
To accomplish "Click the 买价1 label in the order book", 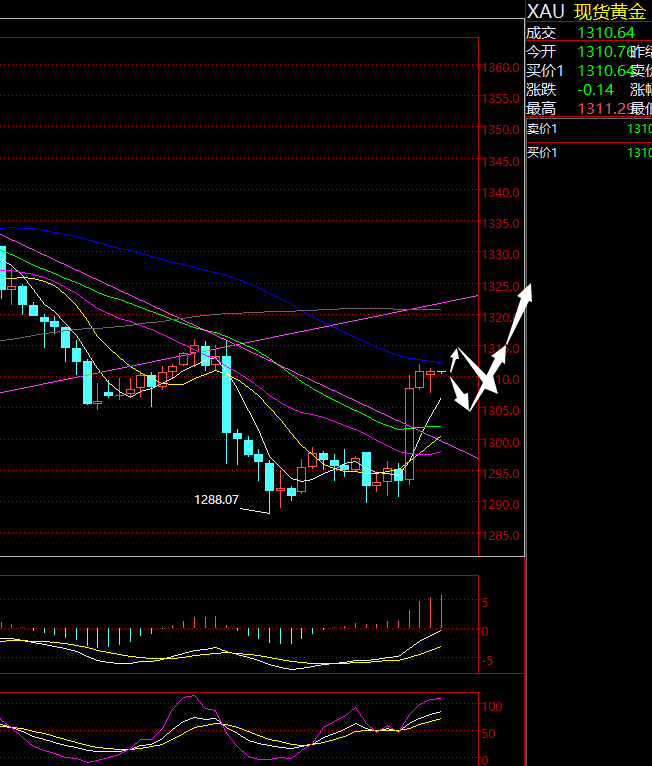I will pyautogui.click(x=542, y=153).
